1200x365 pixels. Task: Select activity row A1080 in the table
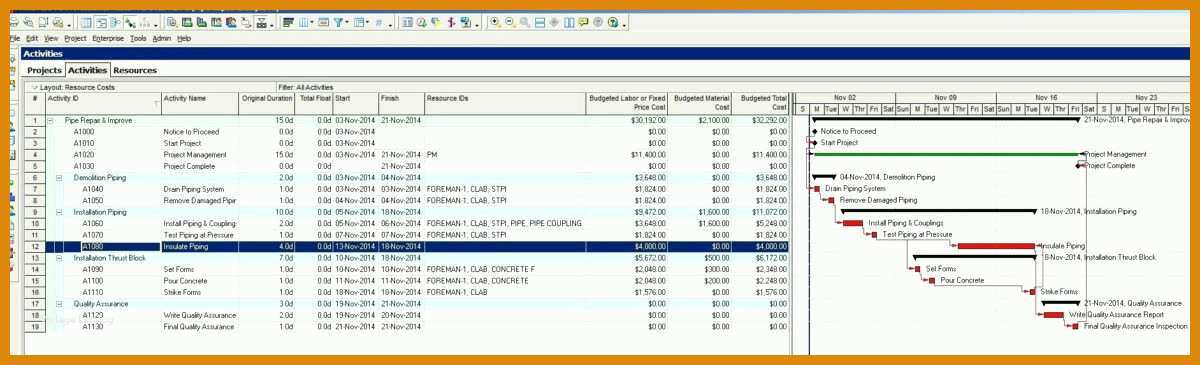(x=407, y=246)
